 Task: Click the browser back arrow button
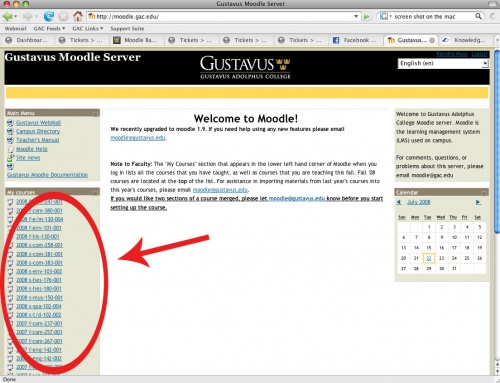tap(8, 16)
